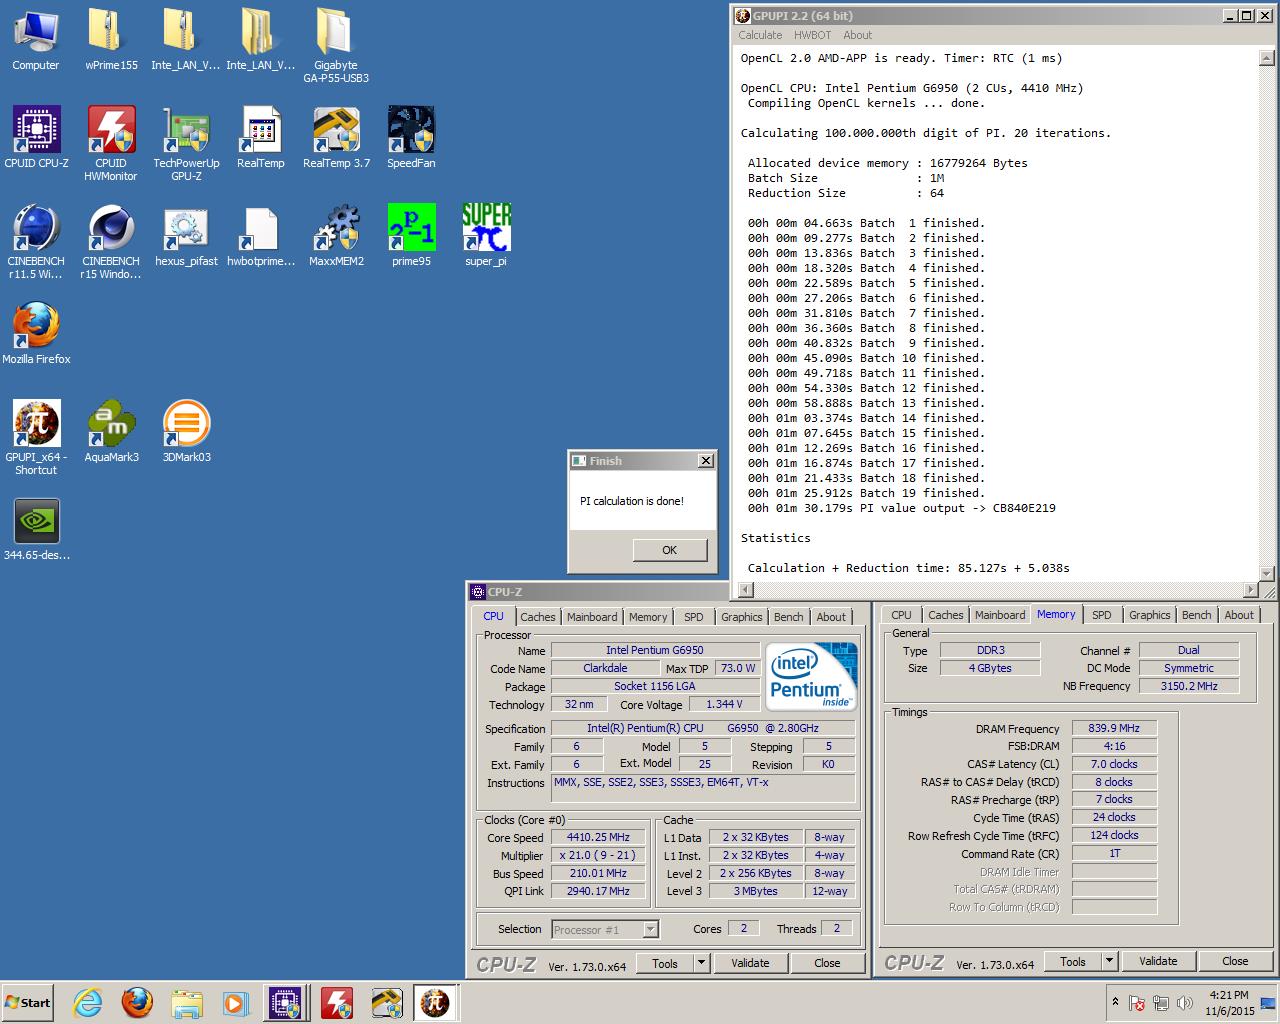Click Close in the right CPU-Z window
Viewport: 1280px width, 1024px height.
(x=1235, y=961)
